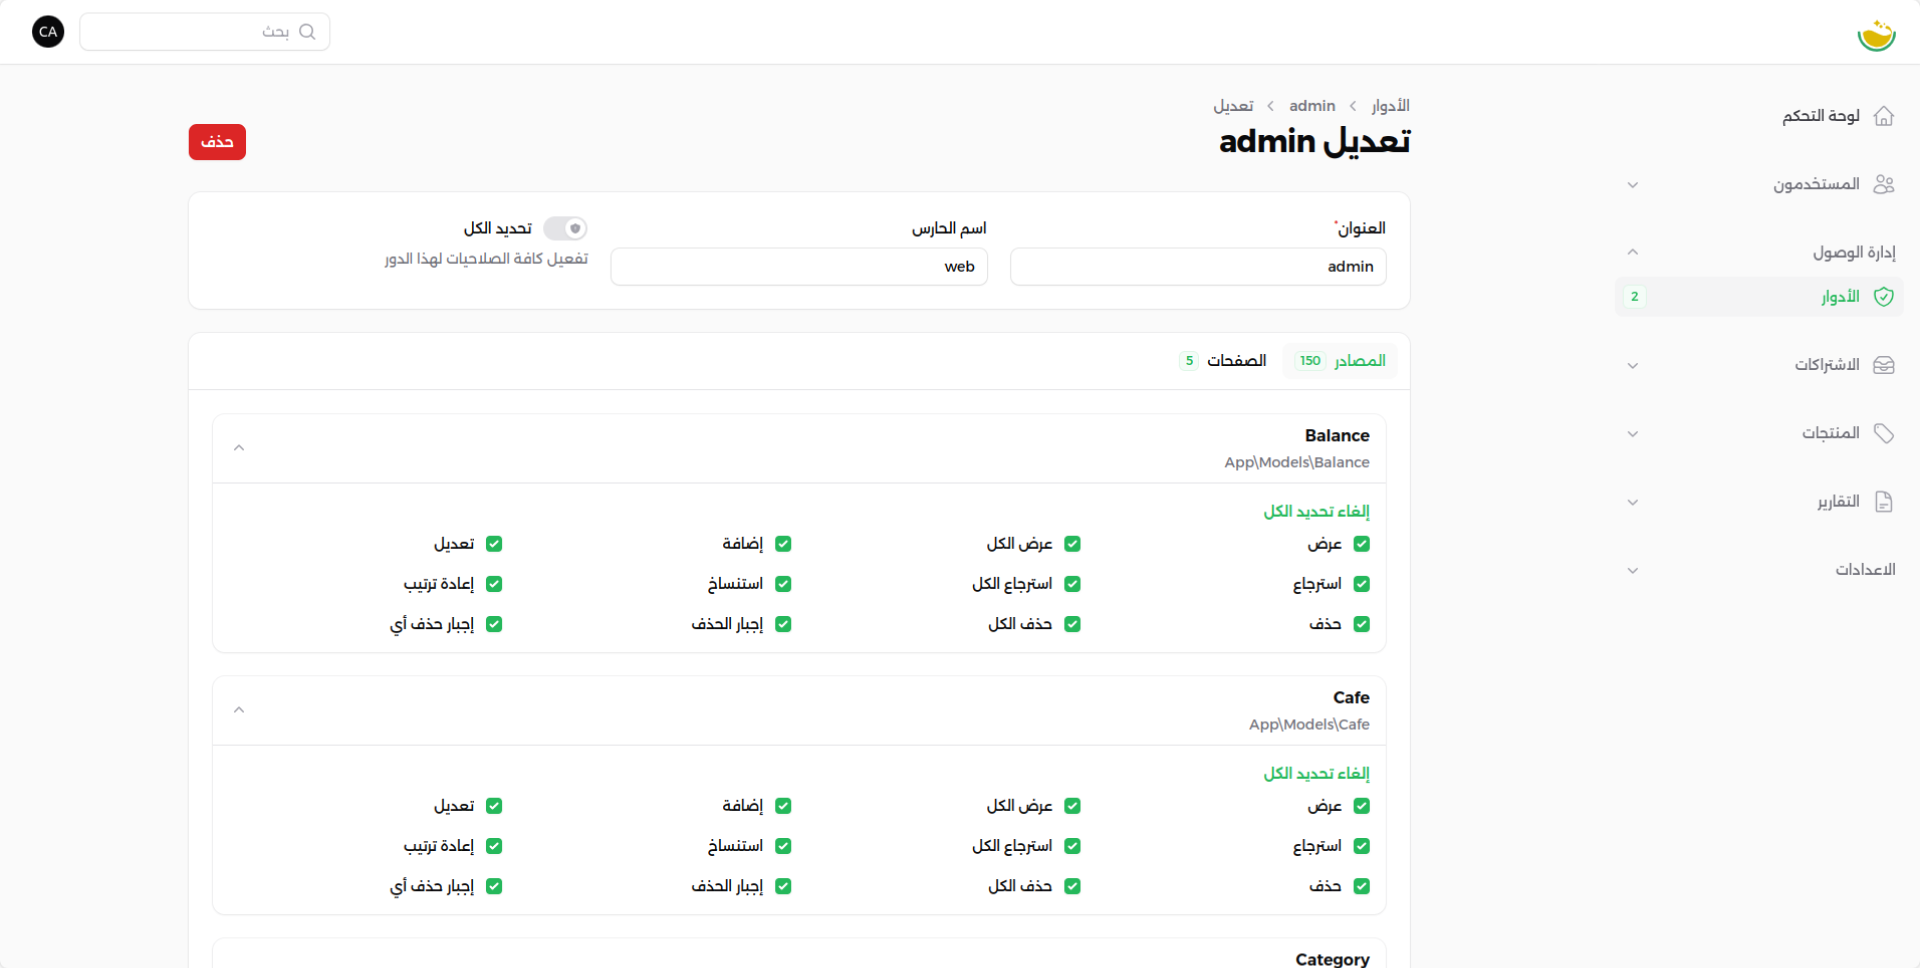This screenshot has height=968, width=1920.
Task: Switch to the الصفحات tab
Action: (x=1223, y=361)
